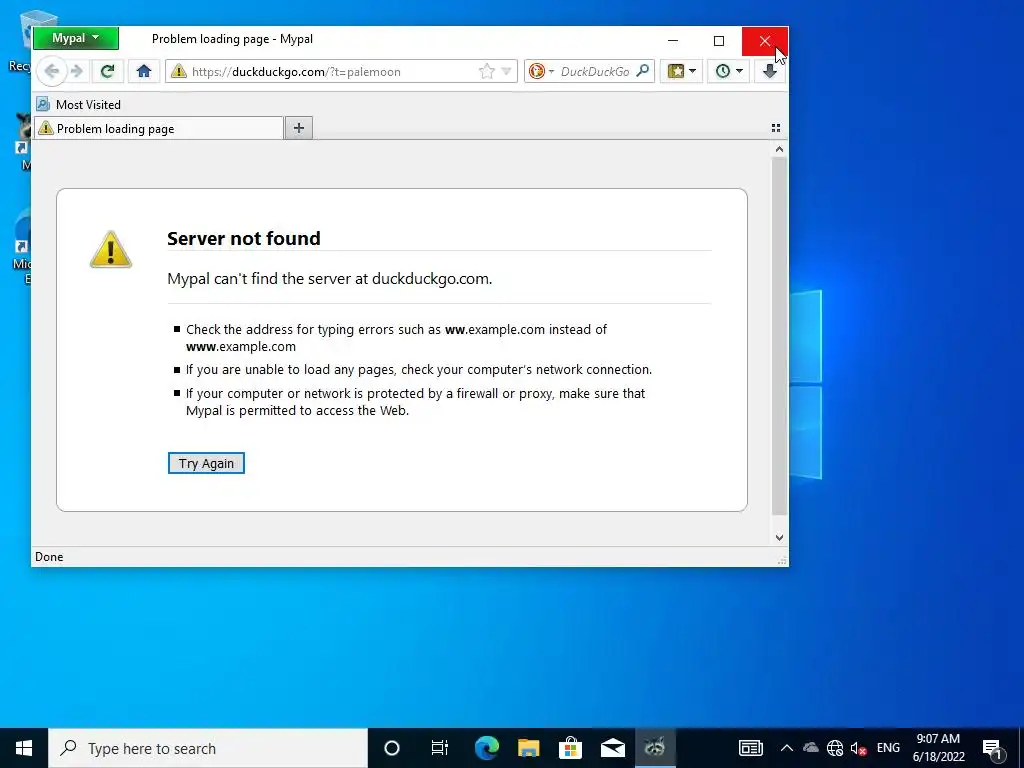Go back with the Back arrow
The image size is (1024, 768).
[x=52, y=71]
